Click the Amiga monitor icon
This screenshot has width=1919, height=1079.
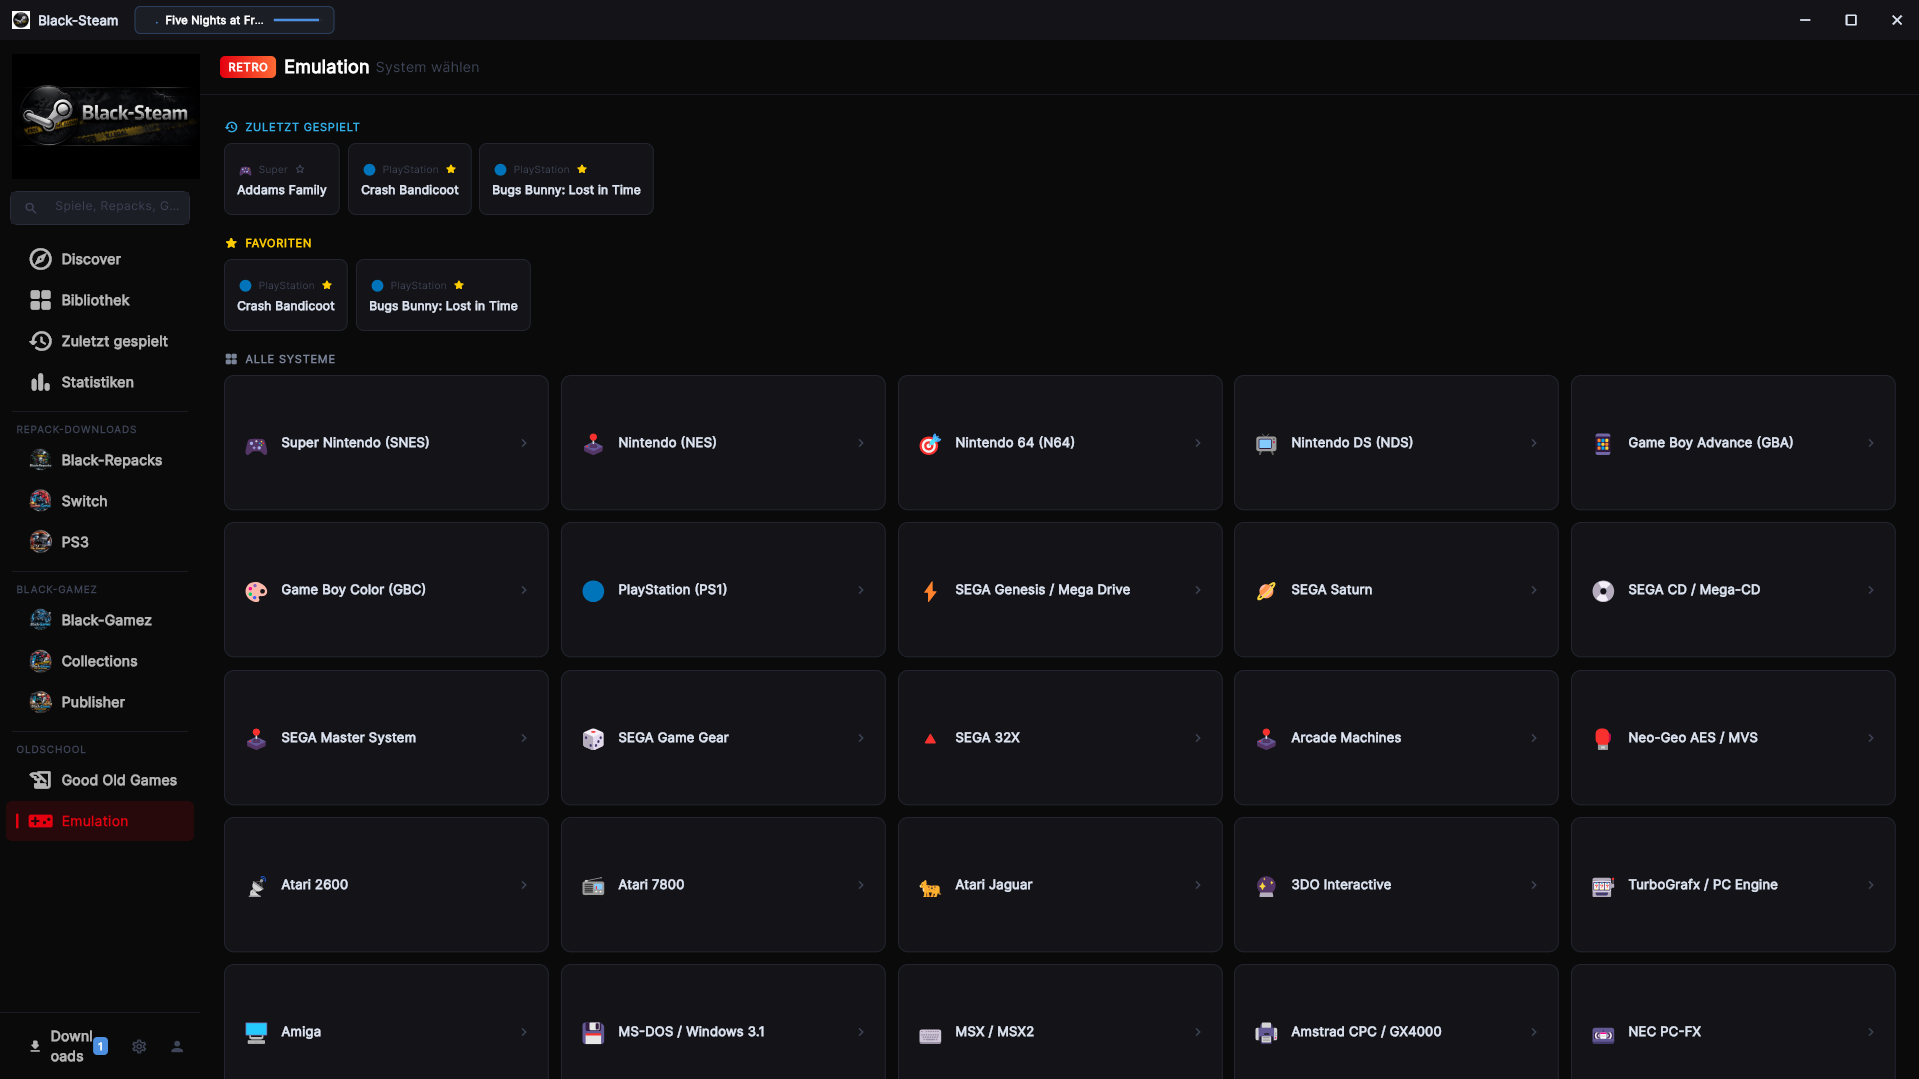click(256, 1034)
